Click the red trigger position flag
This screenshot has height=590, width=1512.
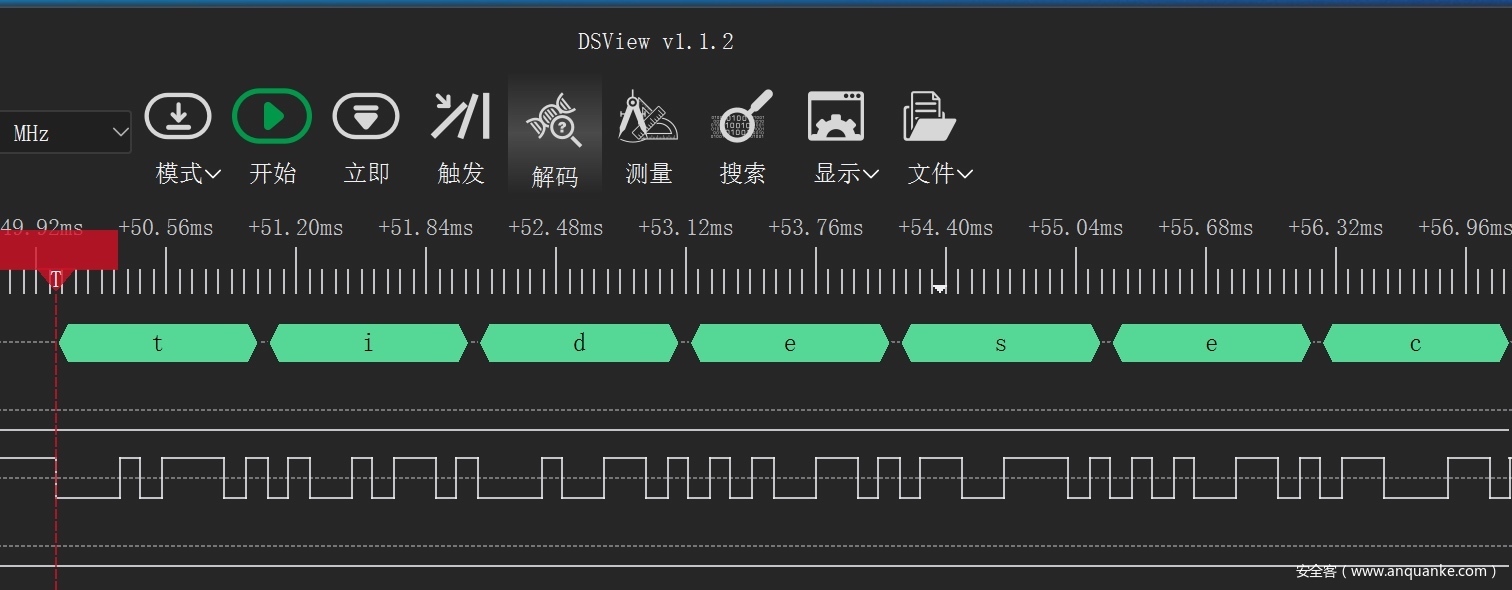(58, 250)
